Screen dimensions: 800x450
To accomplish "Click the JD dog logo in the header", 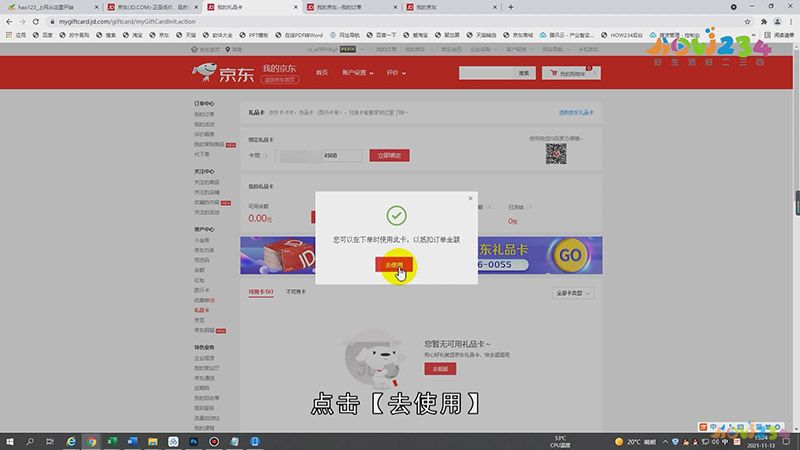I will click(x=204, y=72).
